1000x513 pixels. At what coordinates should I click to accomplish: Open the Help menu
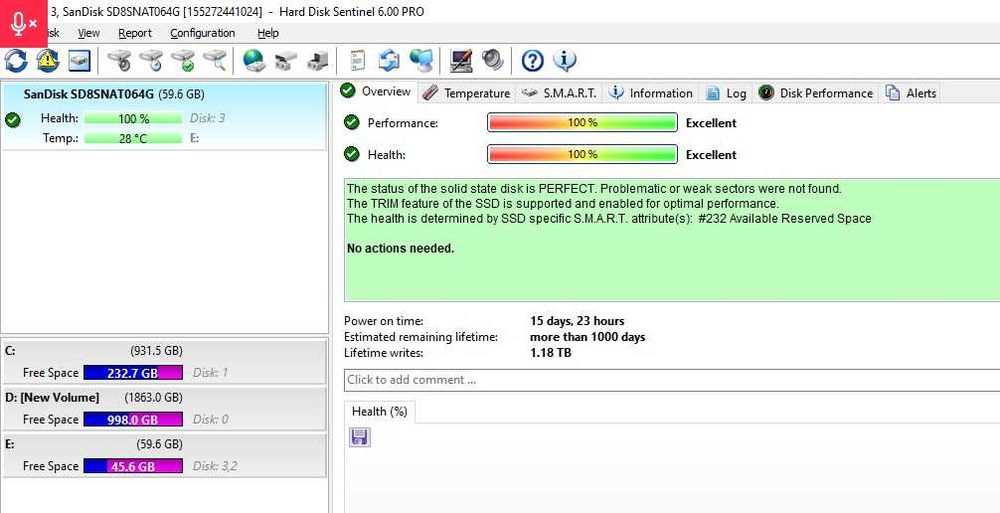coord(268,33)
